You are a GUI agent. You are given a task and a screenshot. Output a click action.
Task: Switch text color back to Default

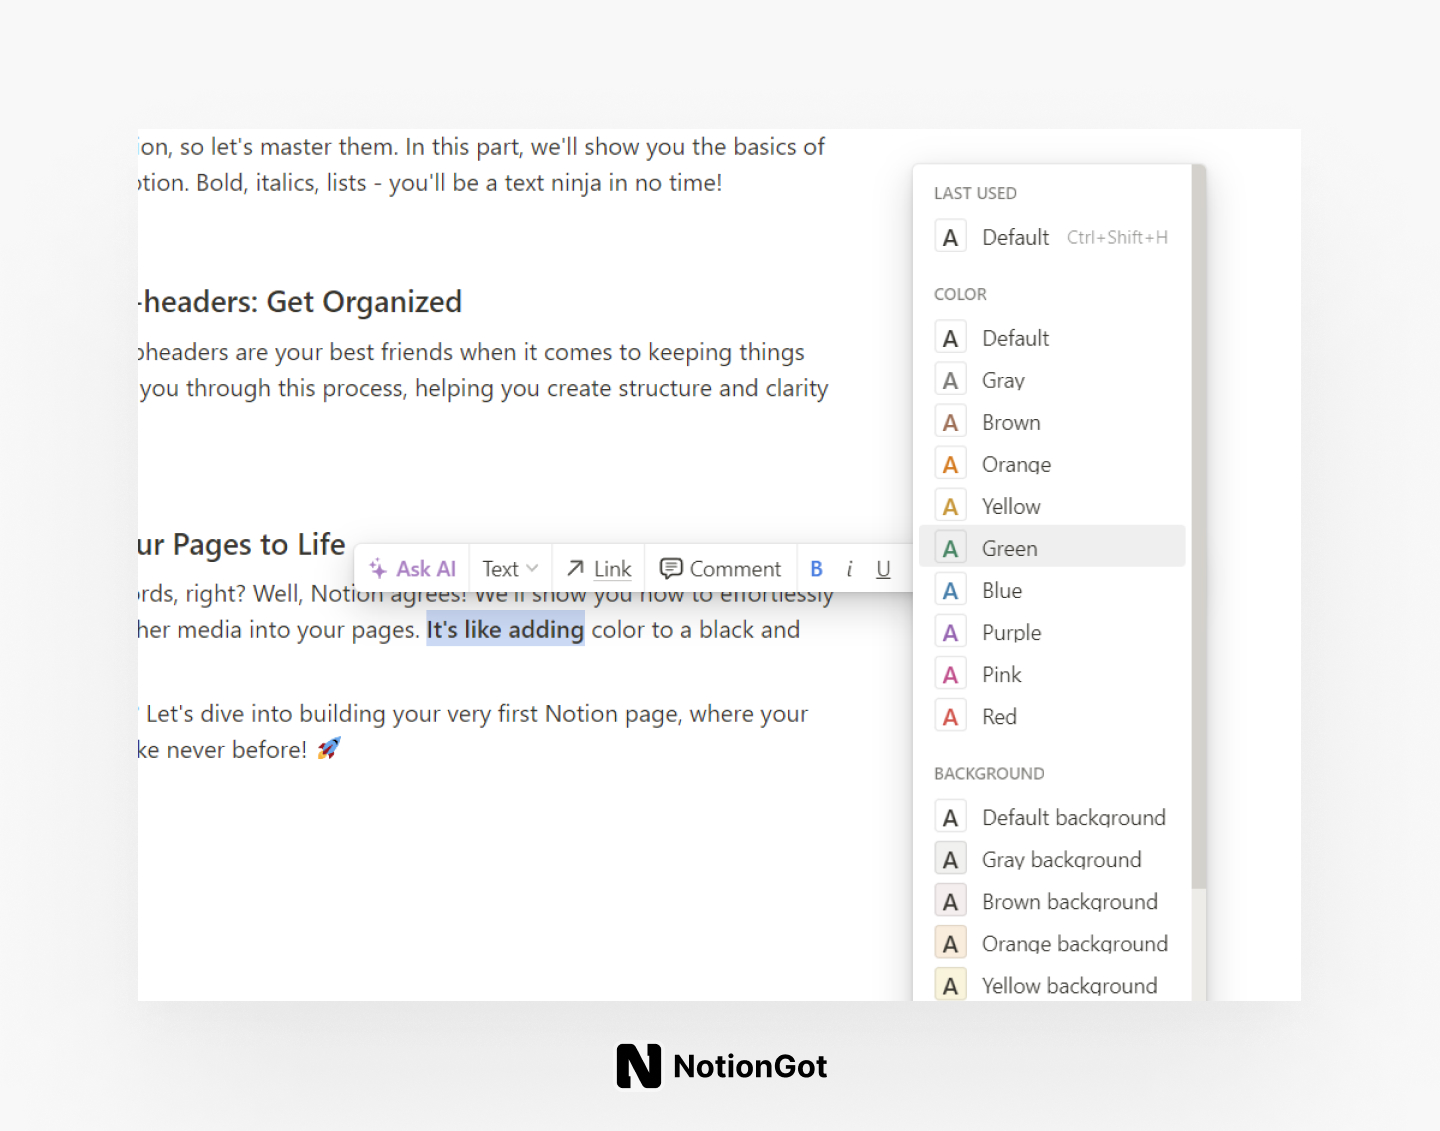(1015, 337)
